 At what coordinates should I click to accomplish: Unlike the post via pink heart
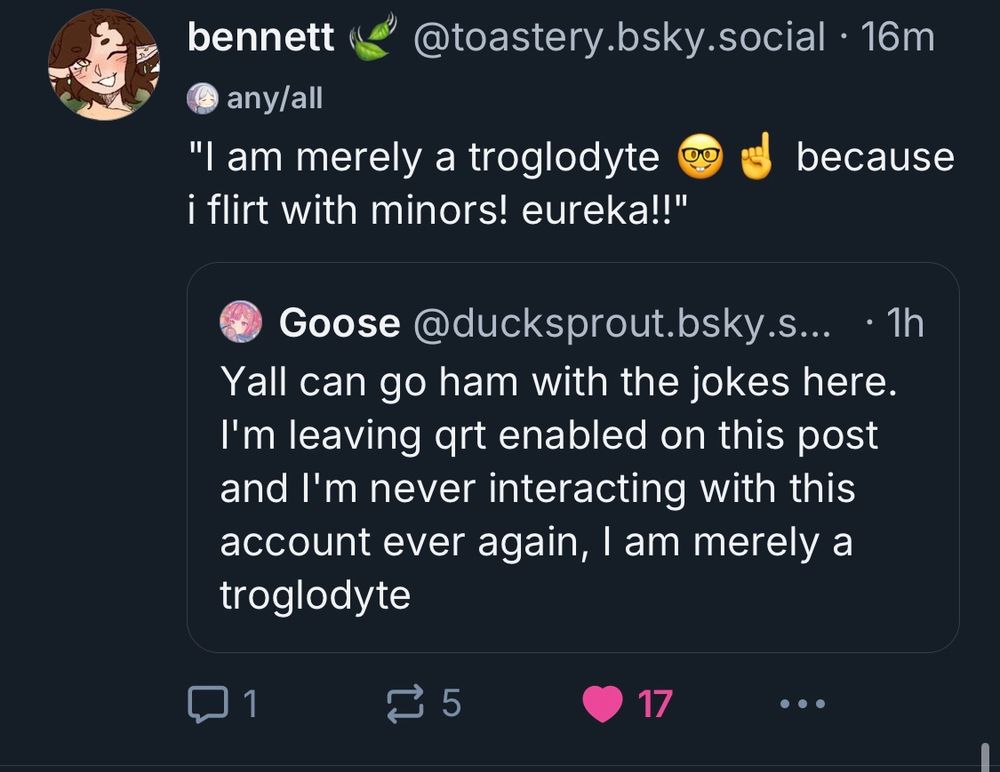click(x=602, y=705)
